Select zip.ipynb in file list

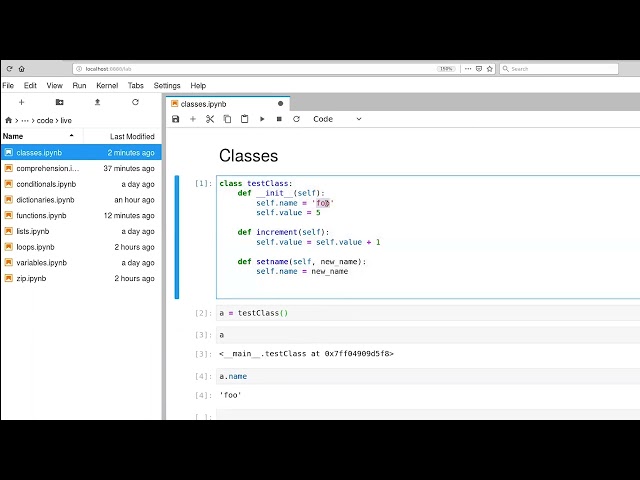(81, 278)
